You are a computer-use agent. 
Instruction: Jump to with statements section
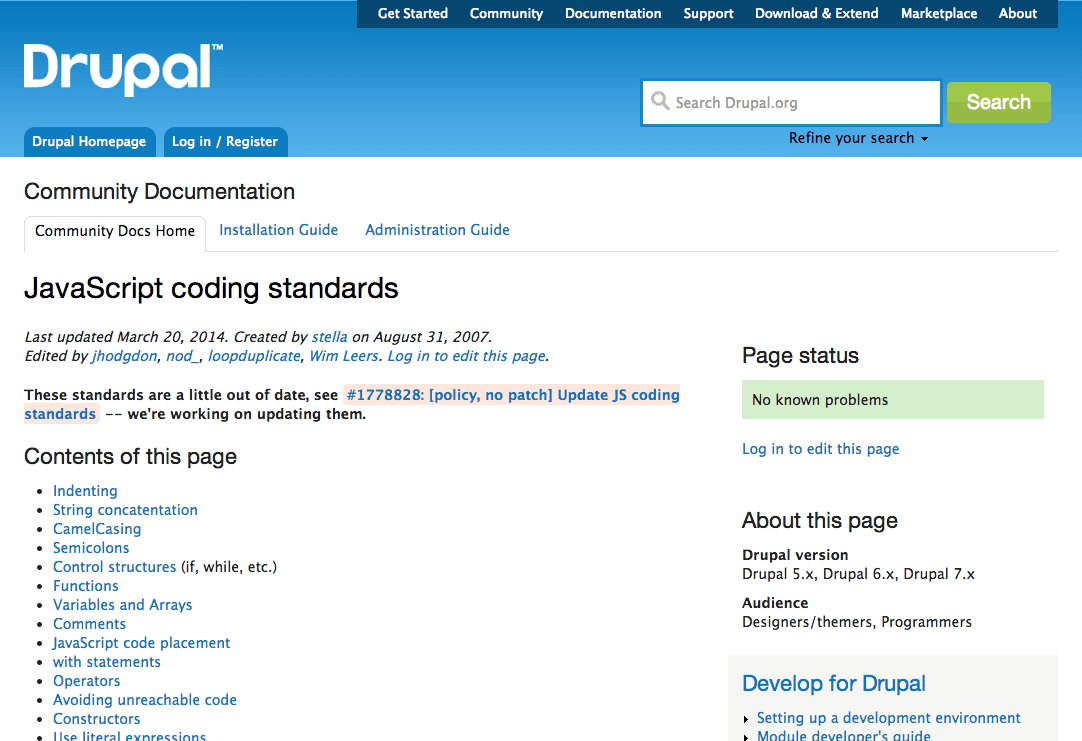pyautogui.click(x=106, y=662)
